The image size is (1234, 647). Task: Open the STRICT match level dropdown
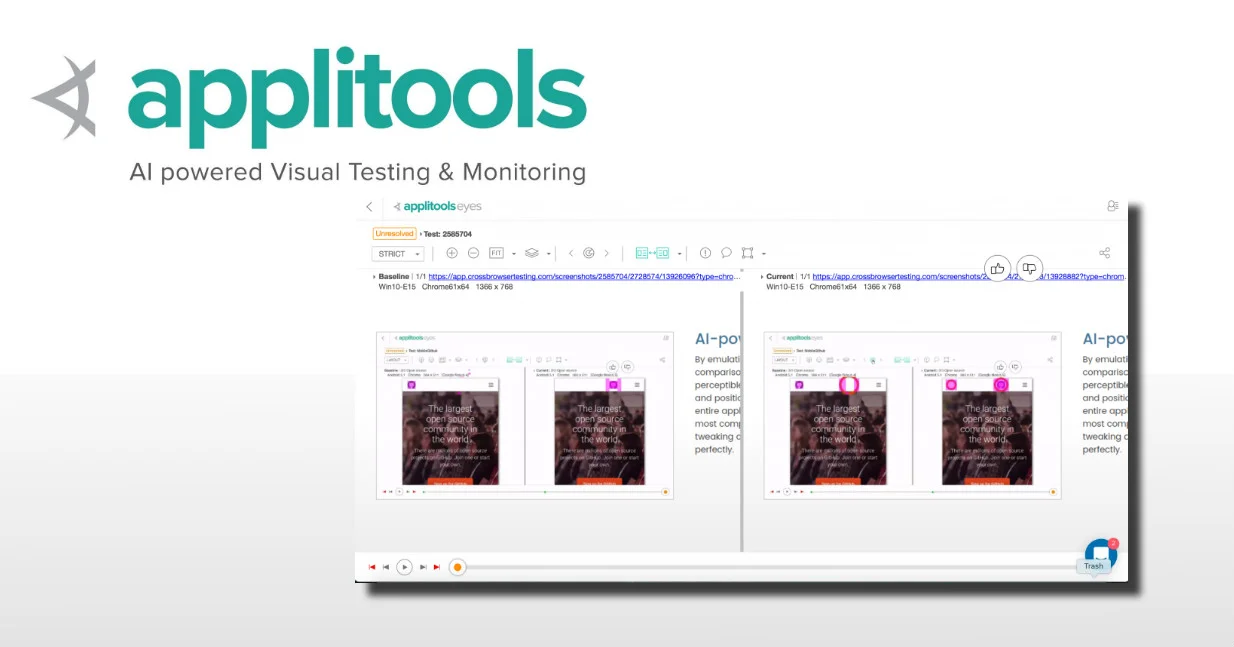(398, 254)
